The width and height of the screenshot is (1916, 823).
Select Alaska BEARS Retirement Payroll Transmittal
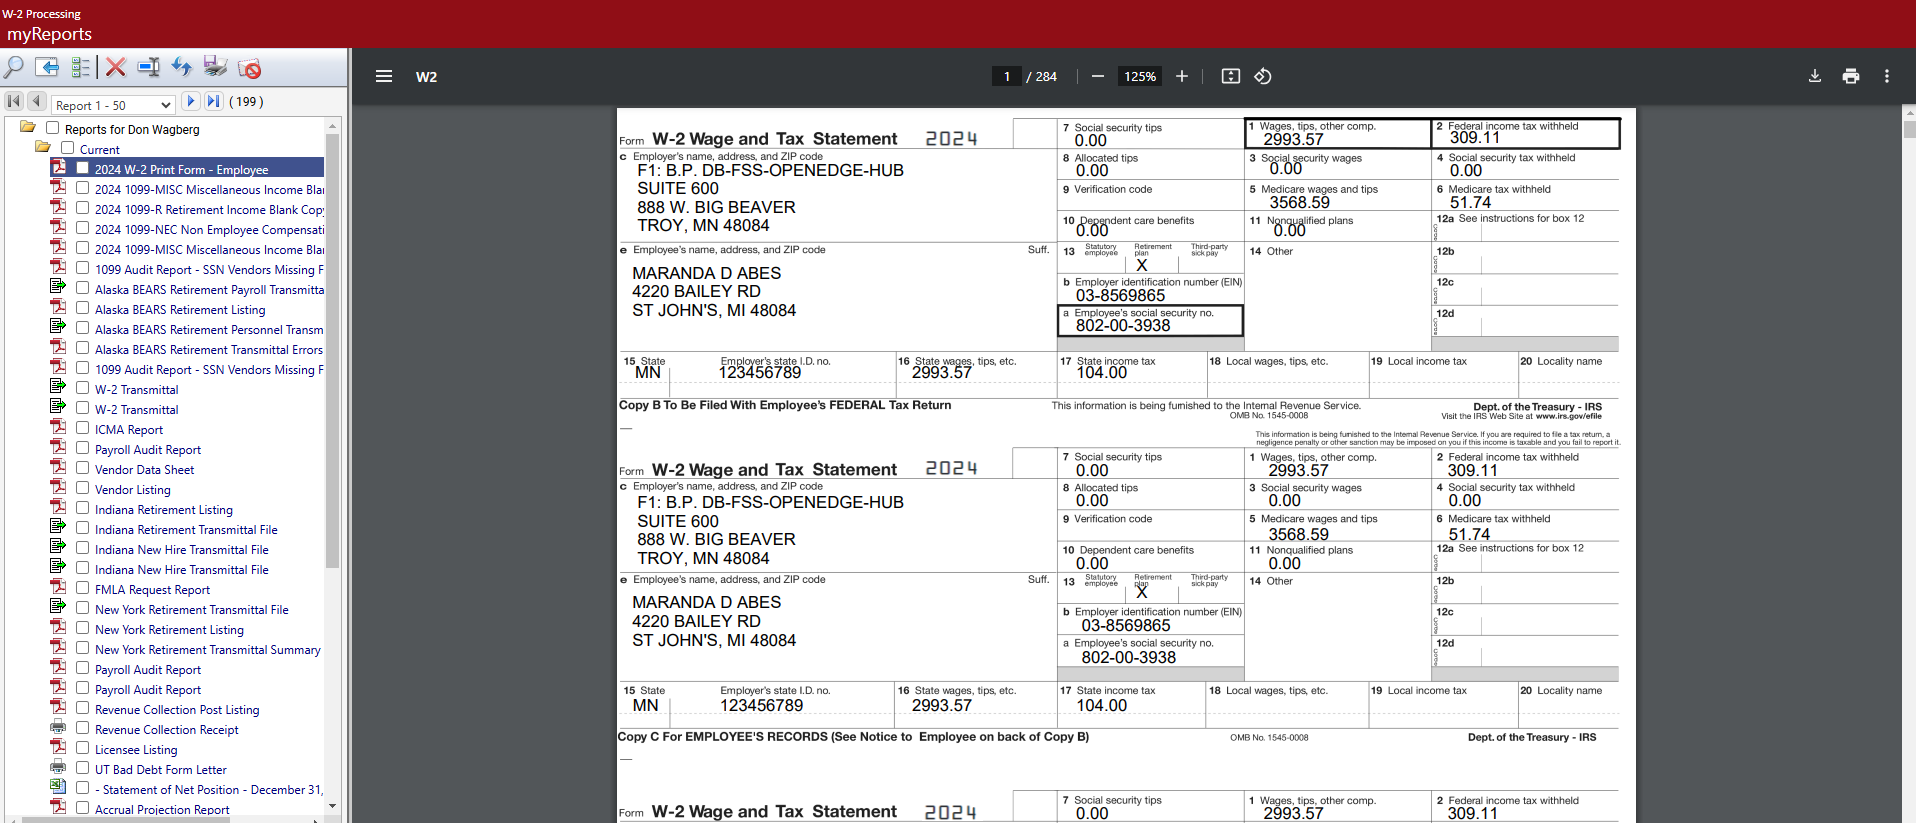click(x=209, y=290)
